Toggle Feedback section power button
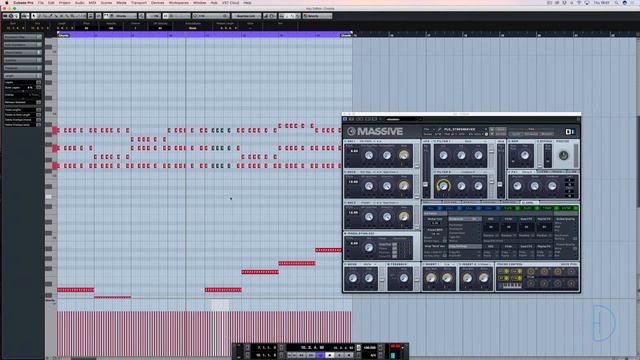Image resolution: width=640 pixels, height=360 pixels. (389, 264)
